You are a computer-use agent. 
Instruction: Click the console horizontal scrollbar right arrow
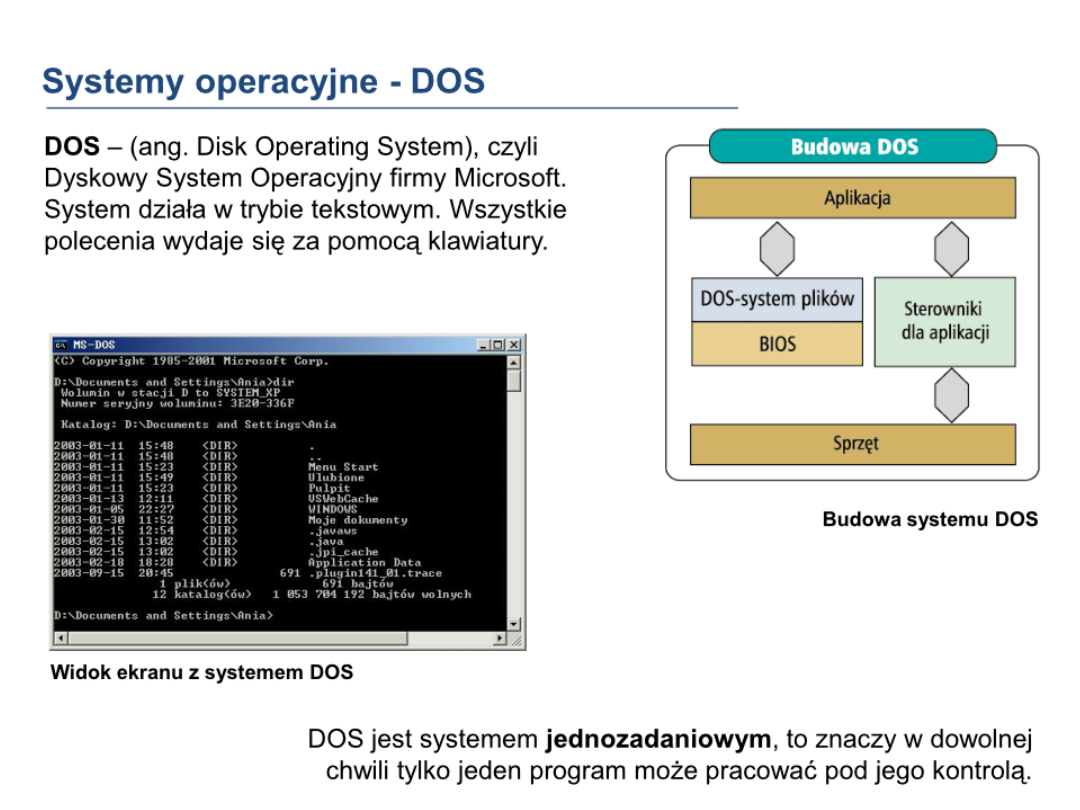(x=499, y=638)
